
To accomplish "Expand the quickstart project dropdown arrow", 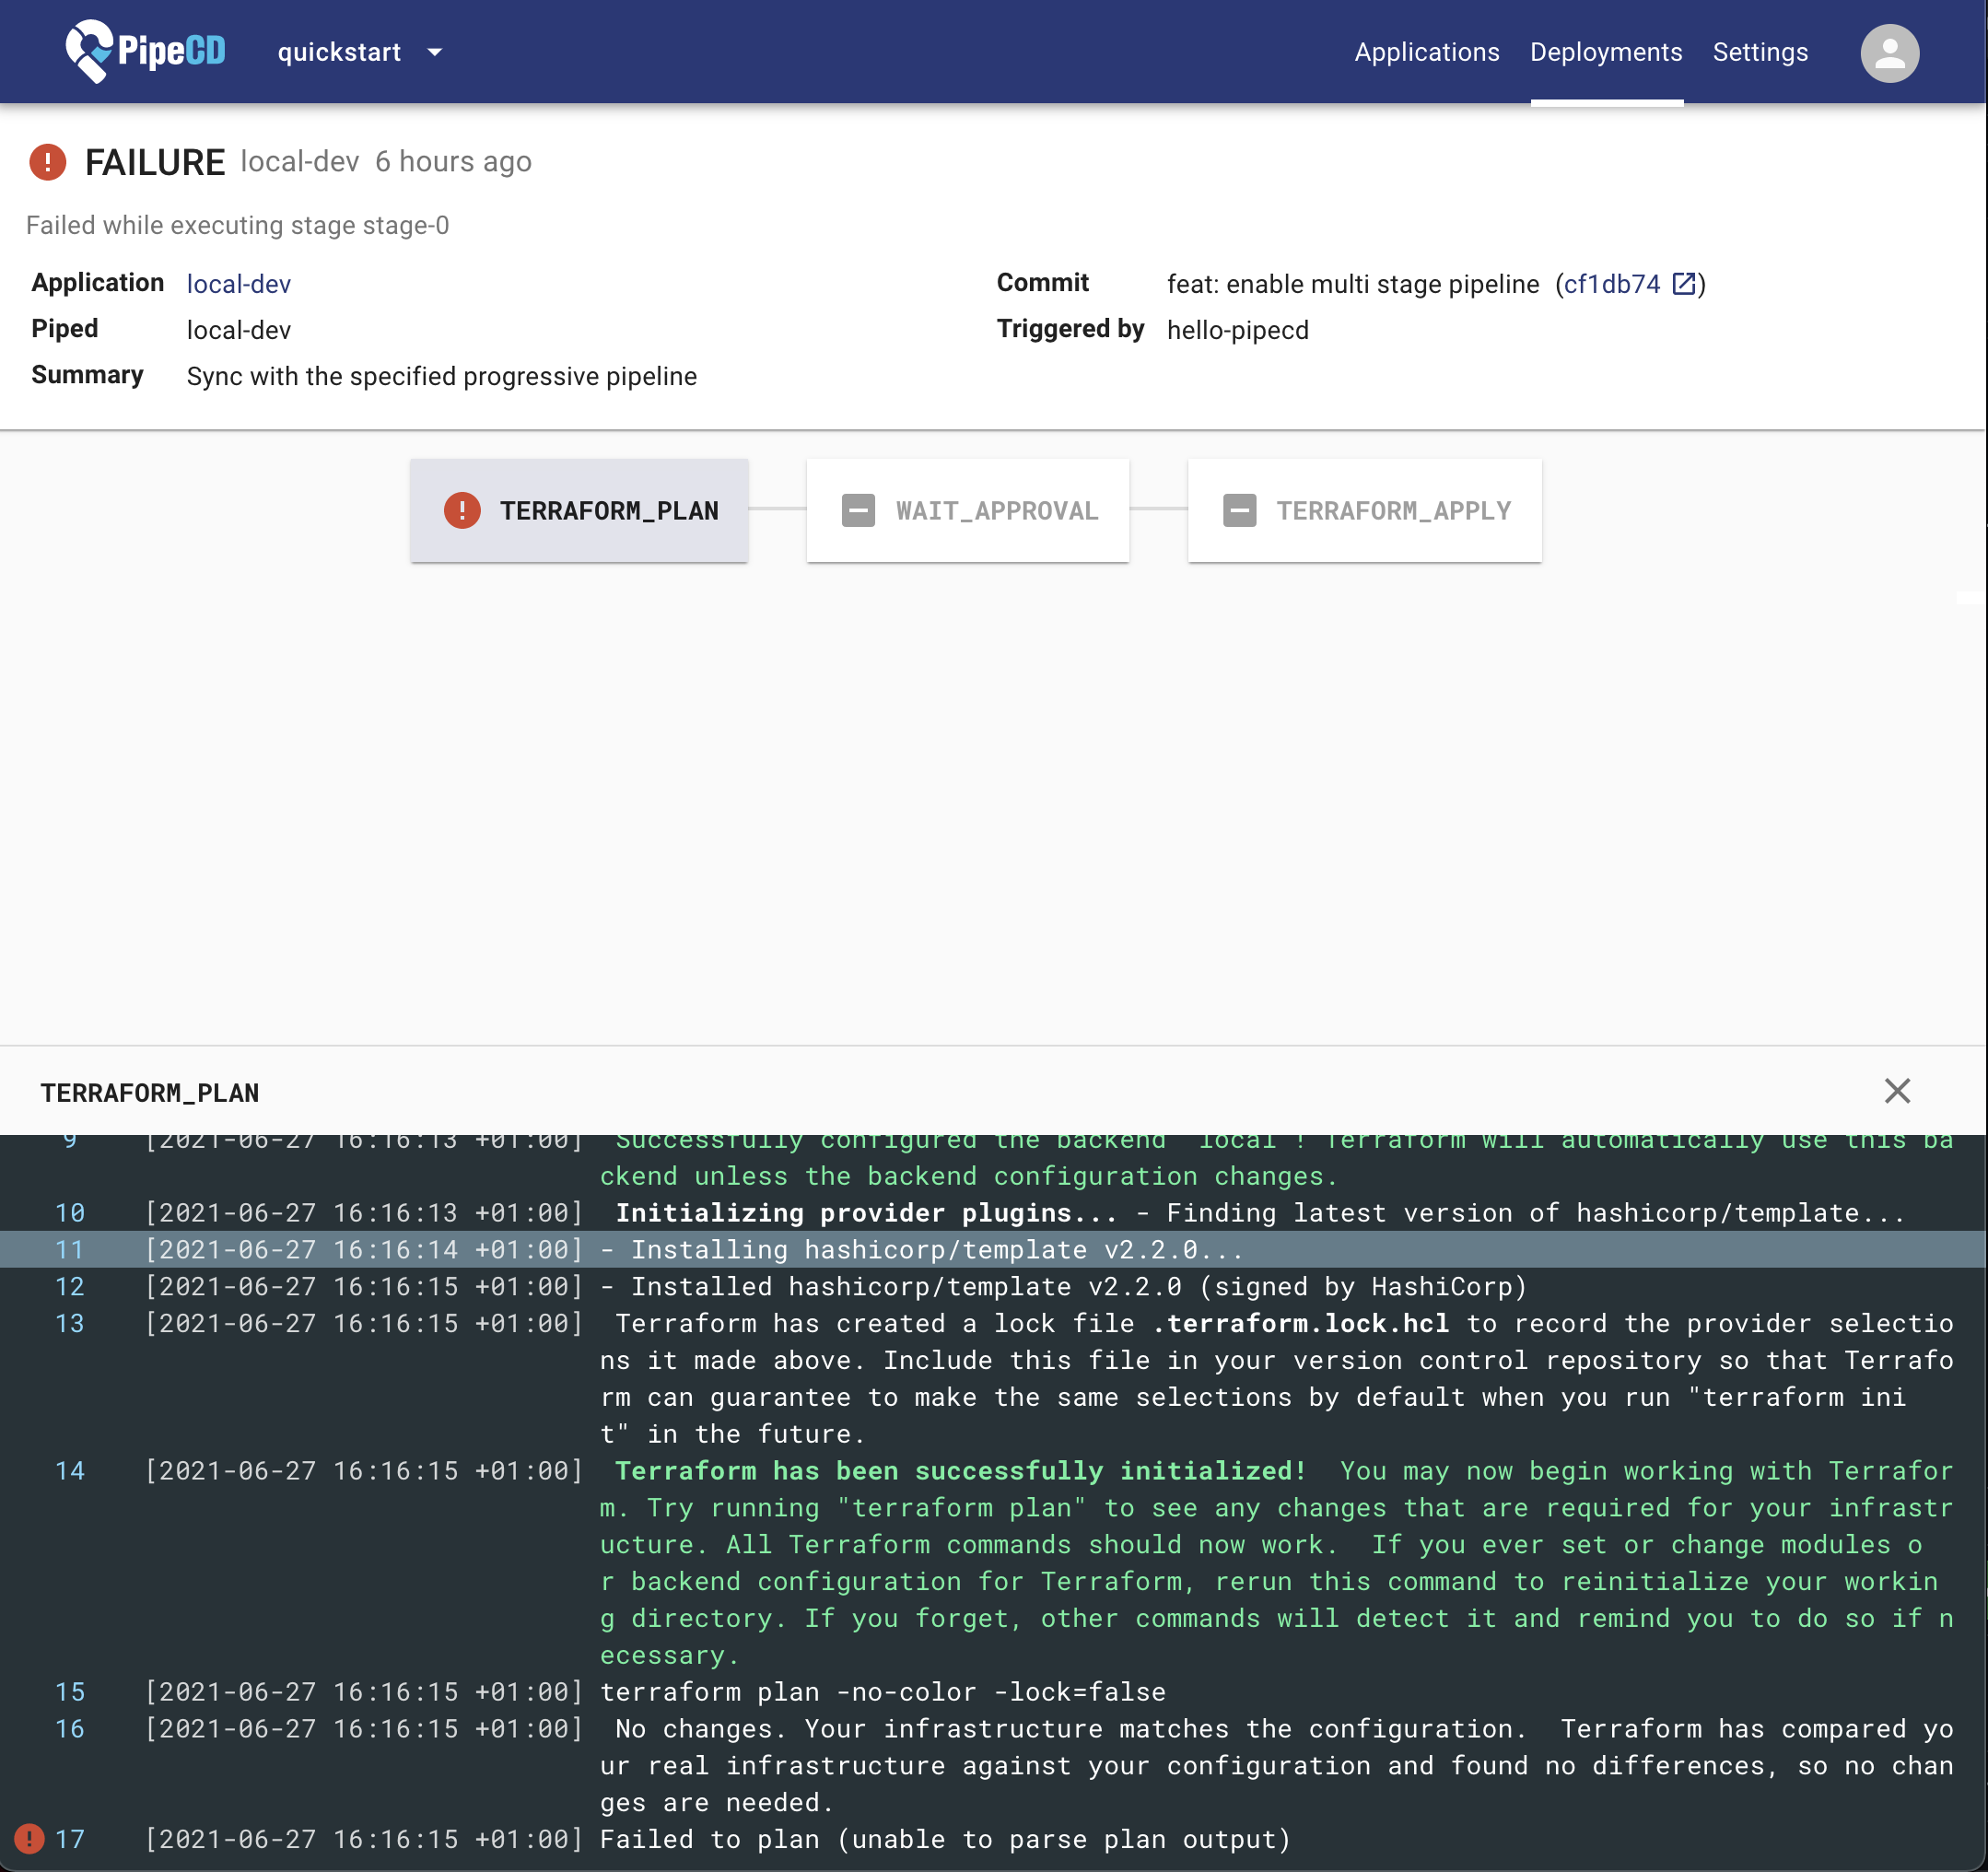I will pos(435,53).
